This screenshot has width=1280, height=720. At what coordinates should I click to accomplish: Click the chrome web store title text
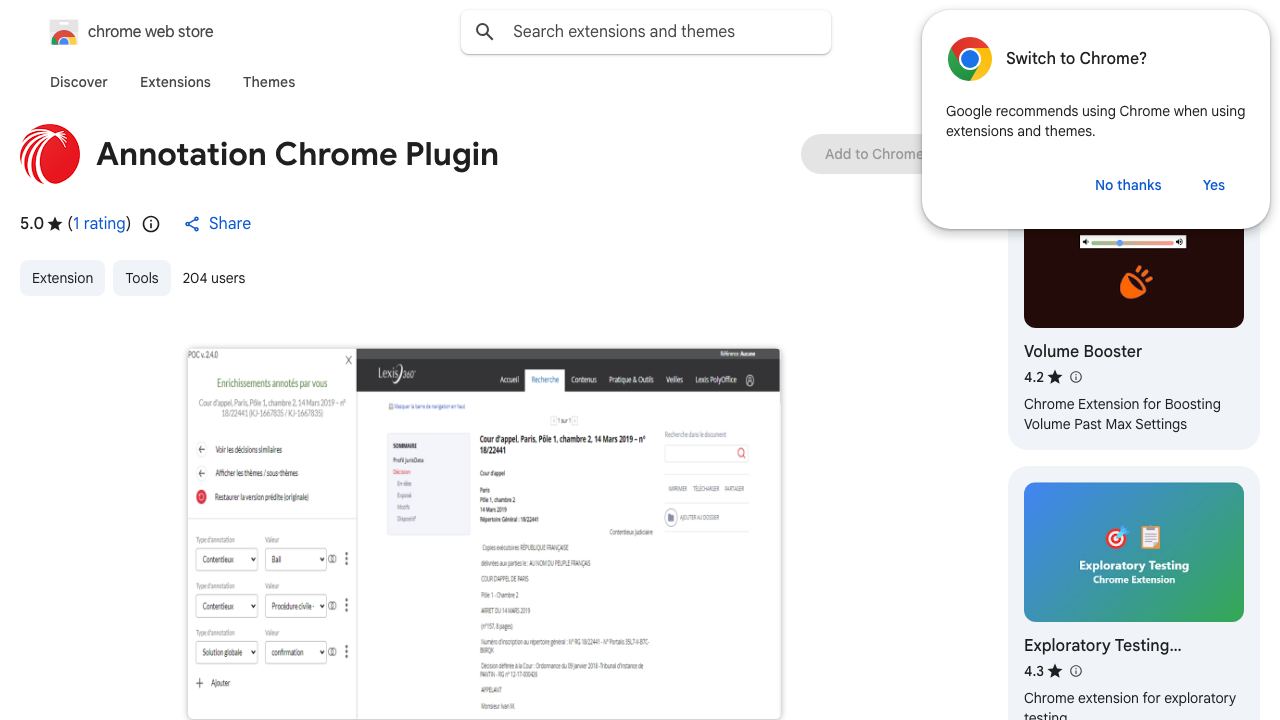point(151,32)
